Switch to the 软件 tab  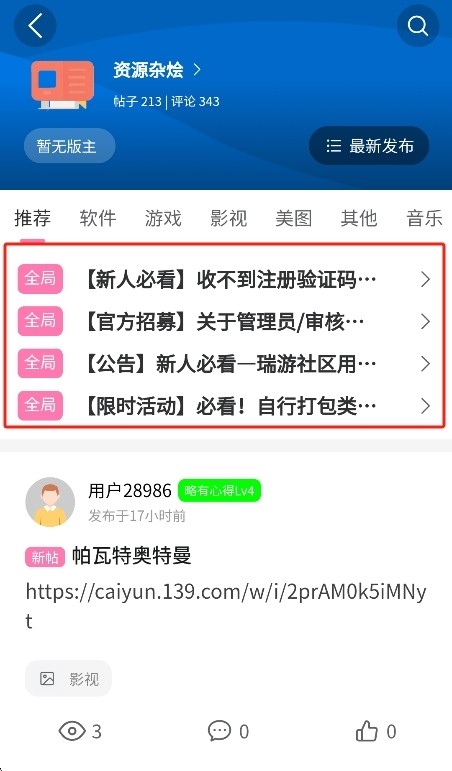coord(98,218)
